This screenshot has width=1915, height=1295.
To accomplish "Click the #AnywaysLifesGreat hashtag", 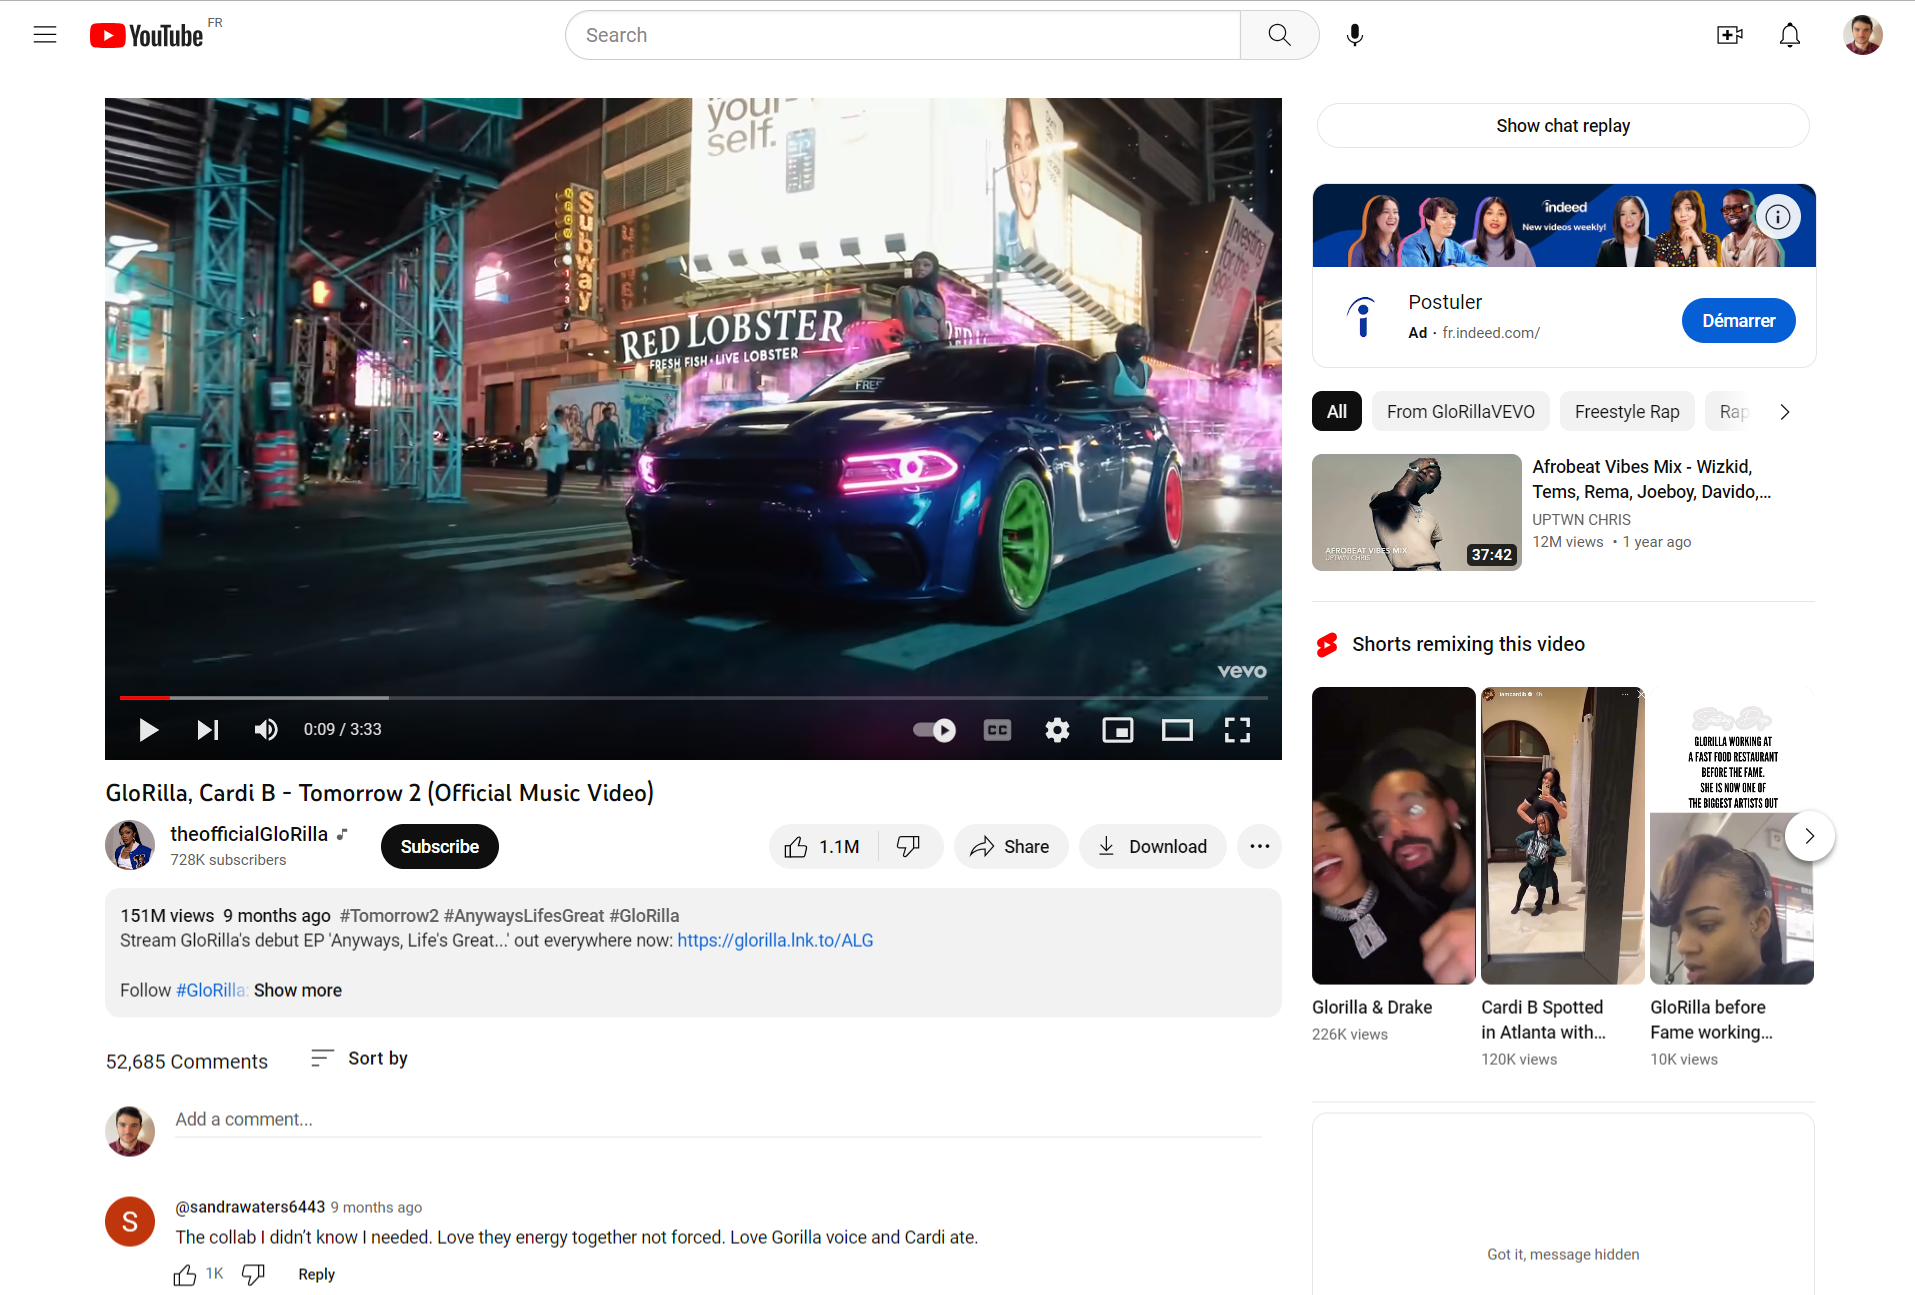I will [x=523, y=916].
